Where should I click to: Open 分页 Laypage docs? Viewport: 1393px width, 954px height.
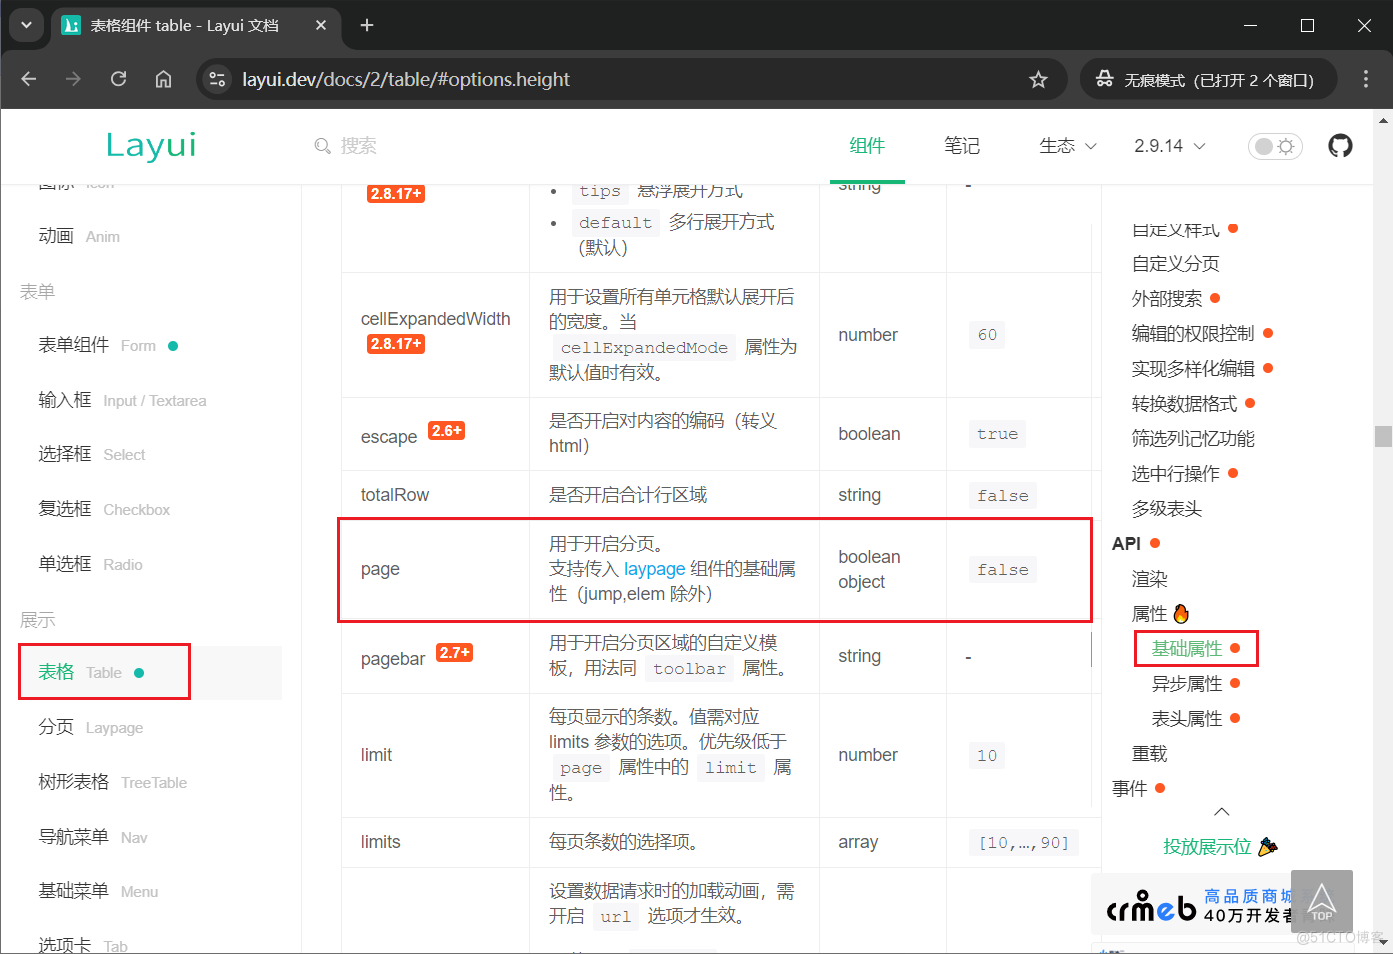click(x=90, y=727)
